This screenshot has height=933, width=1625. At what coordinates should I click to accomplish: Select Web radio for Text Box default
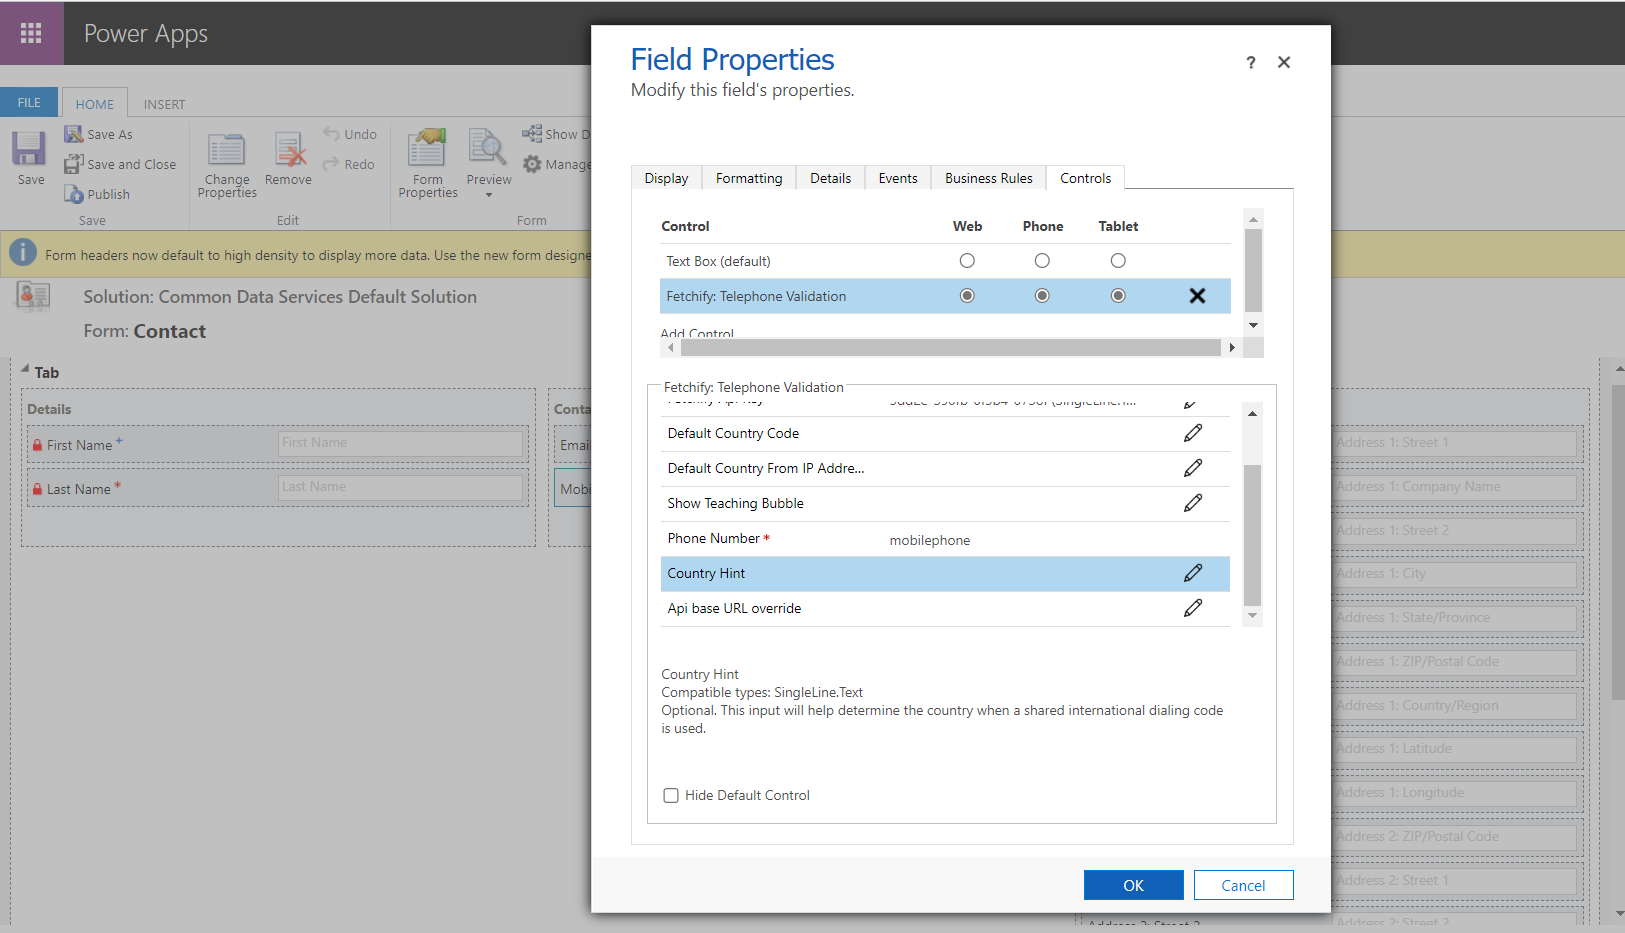click(967, 261)
